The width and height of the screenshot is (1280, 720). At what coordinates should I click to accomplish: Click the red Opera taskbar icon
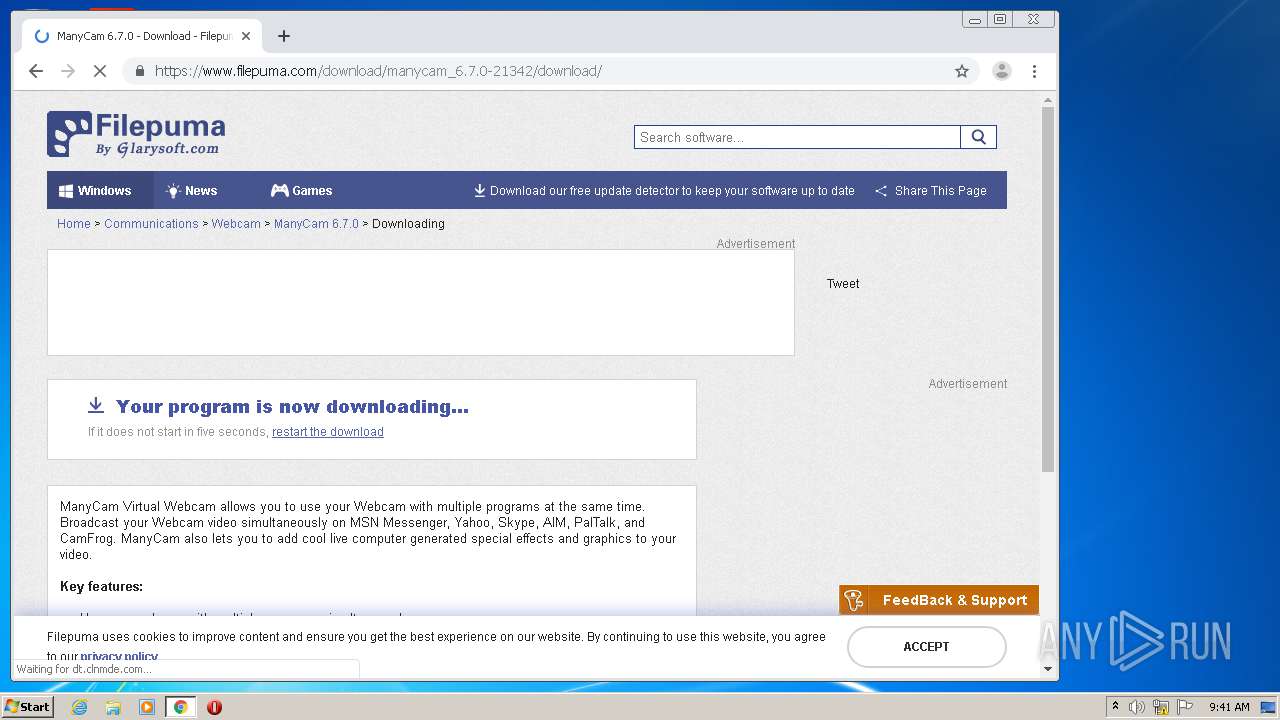click(214, 707)
